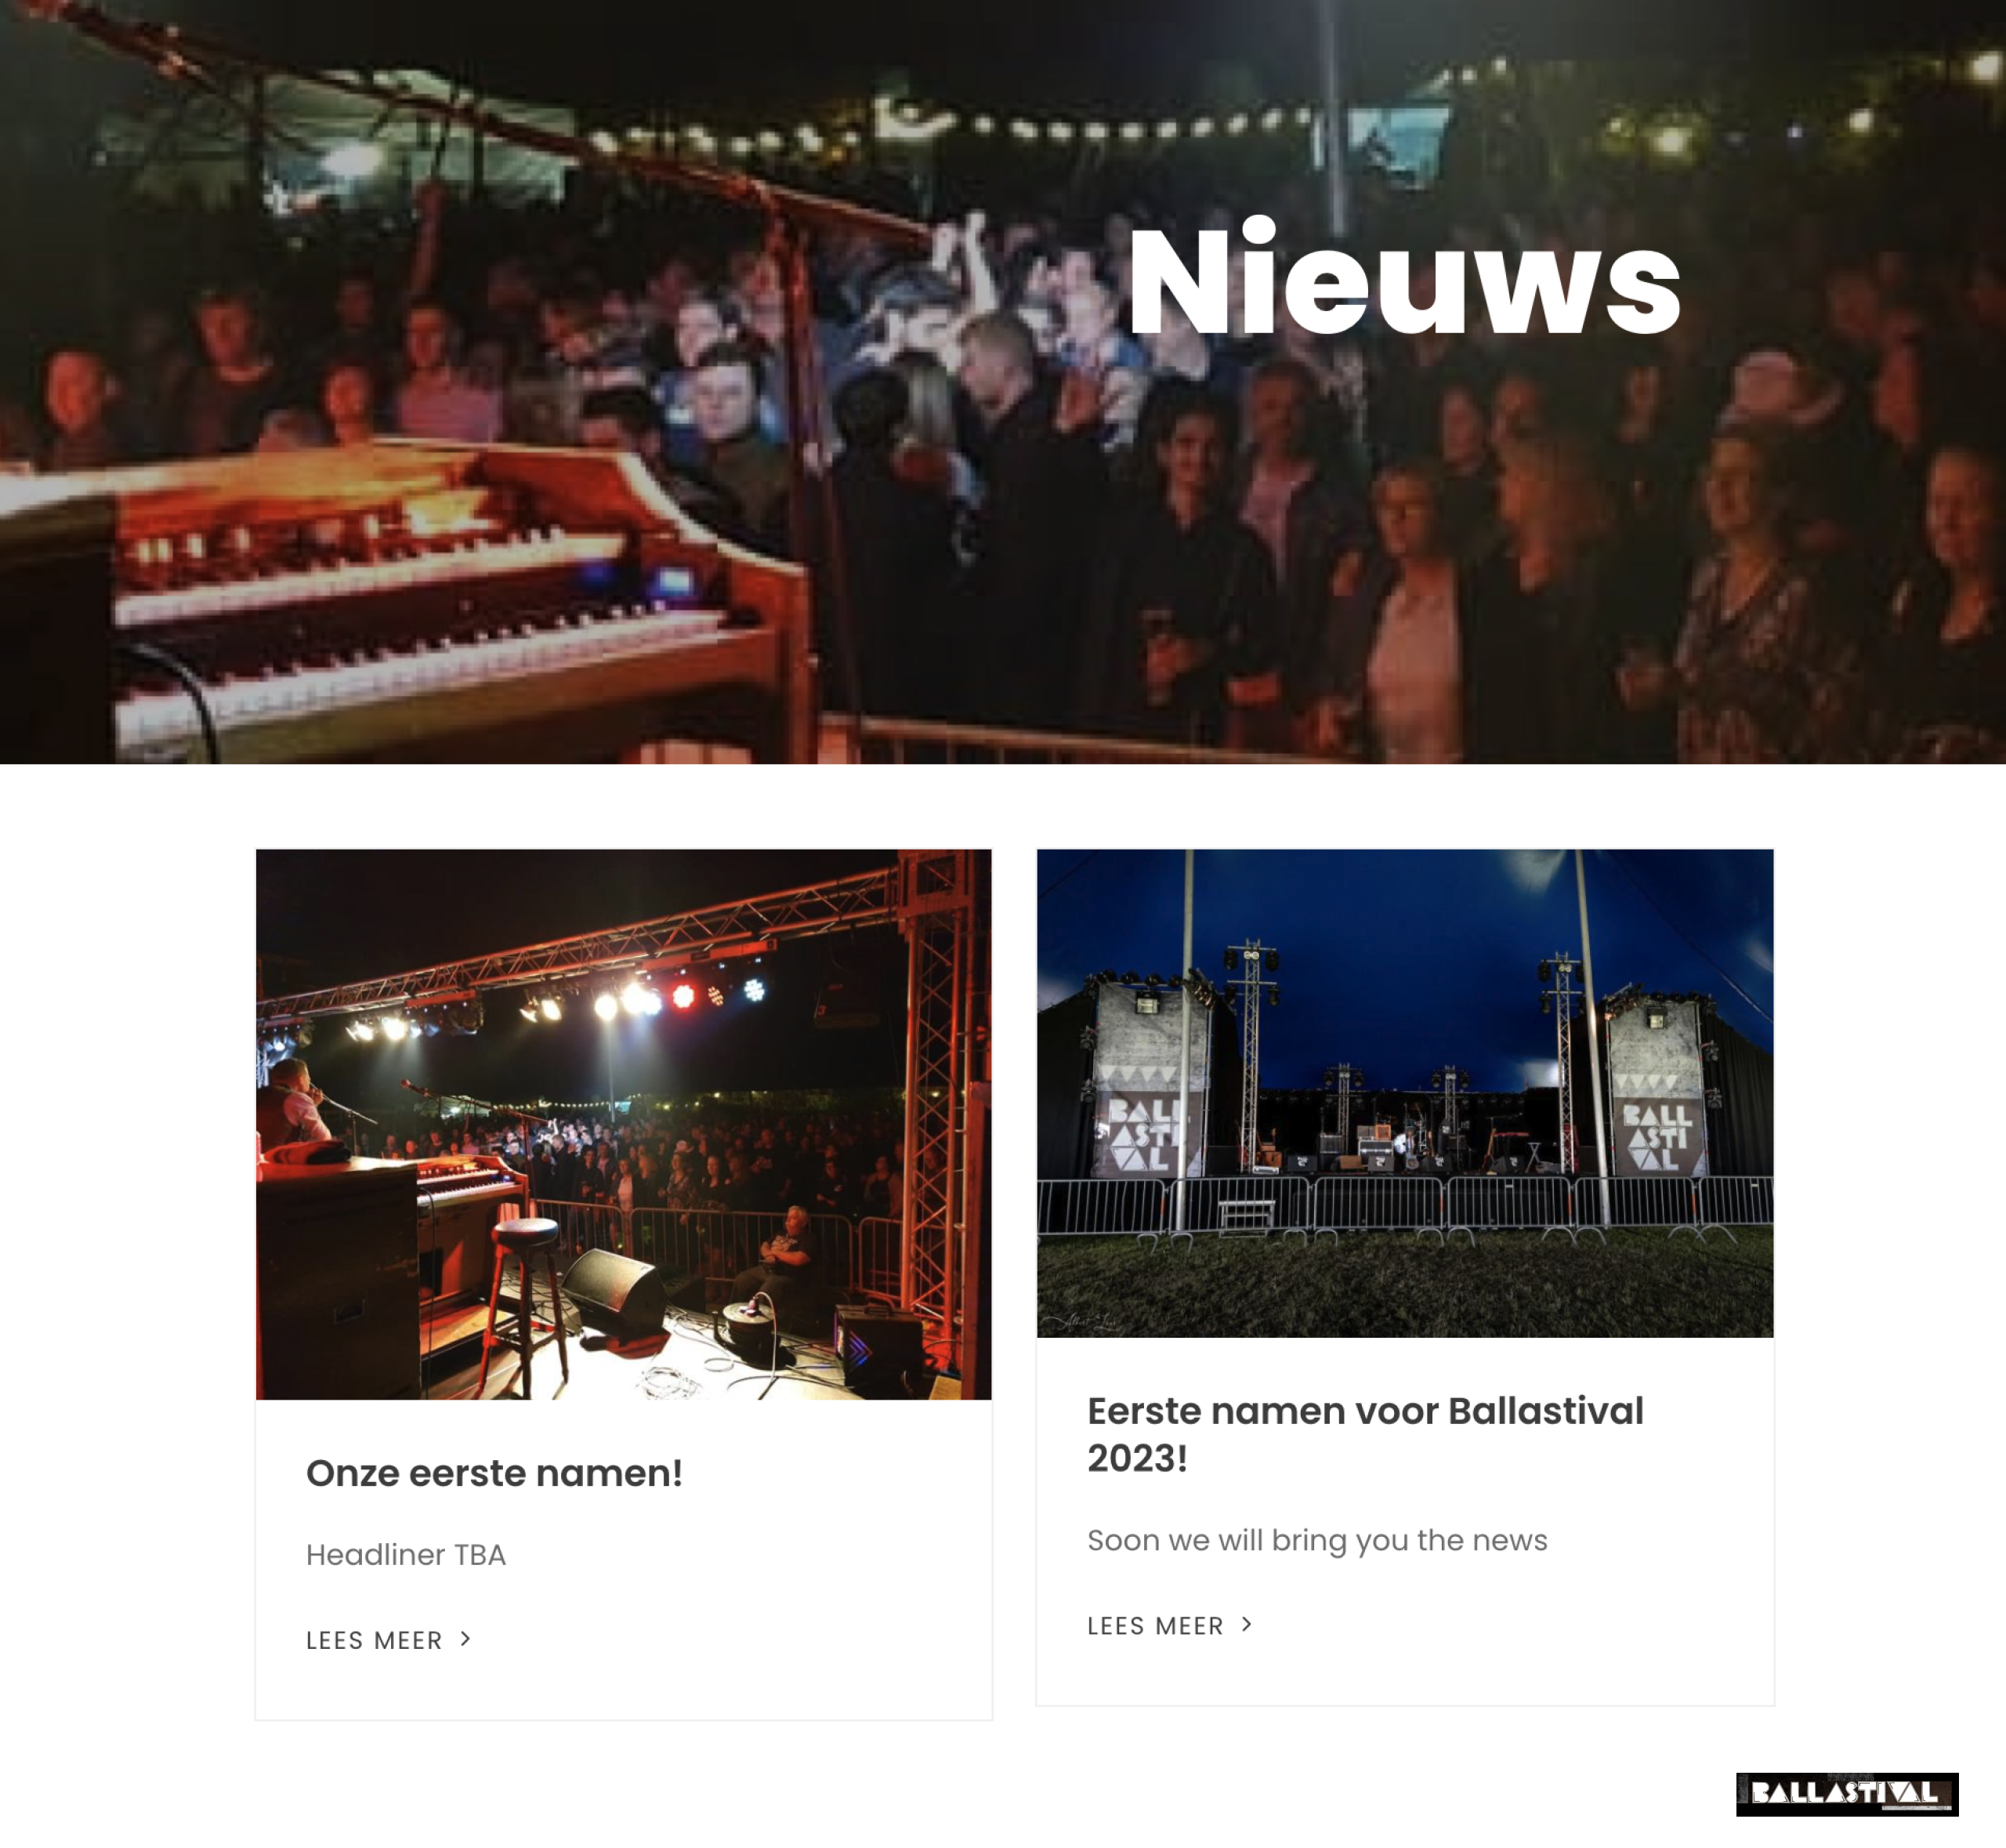Image resolution: width=2006 pixels, height=1848 pixels.
Task: Open the 'Onze eerste namen!' article title
Action: [494, 1472]
